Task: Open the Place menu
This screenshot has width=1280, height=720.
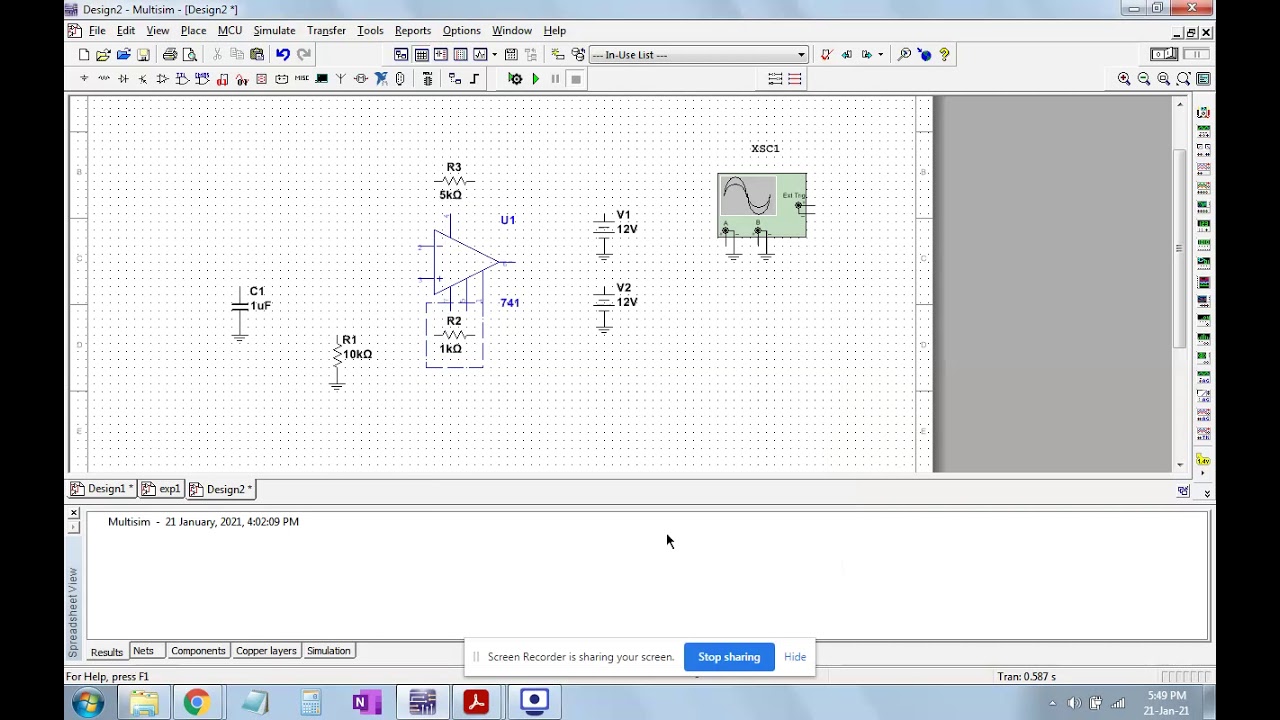Action: coord(193,31)
